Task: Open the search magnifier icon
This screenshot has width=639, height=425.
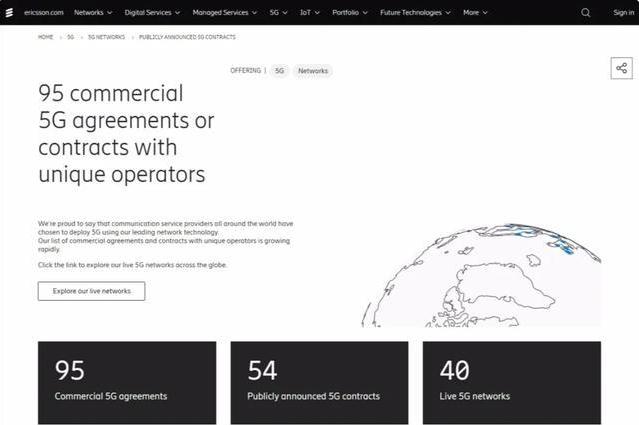Action: coord(586,13)
